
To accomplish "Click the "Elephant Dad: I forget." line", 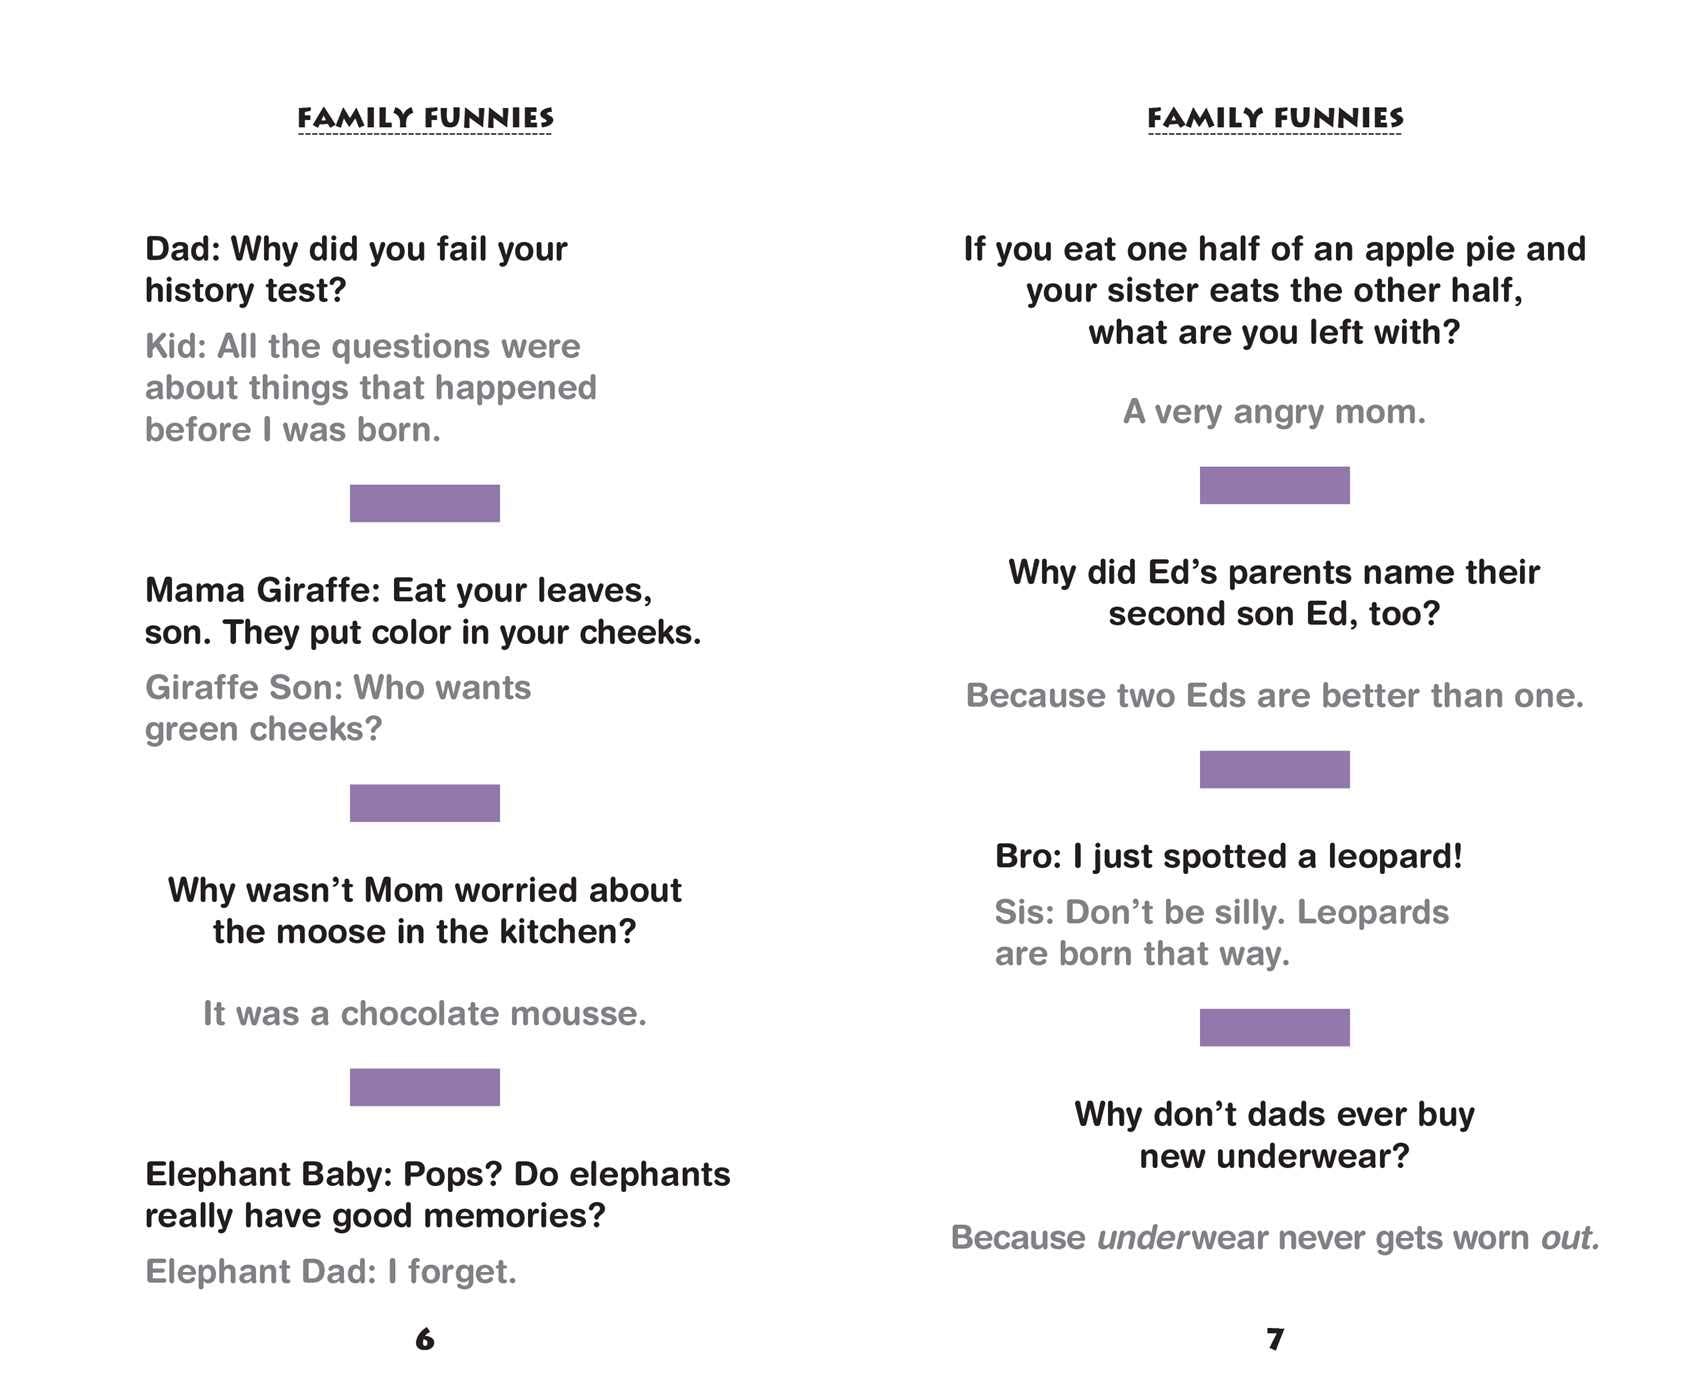I will (x=331, y=1272).
